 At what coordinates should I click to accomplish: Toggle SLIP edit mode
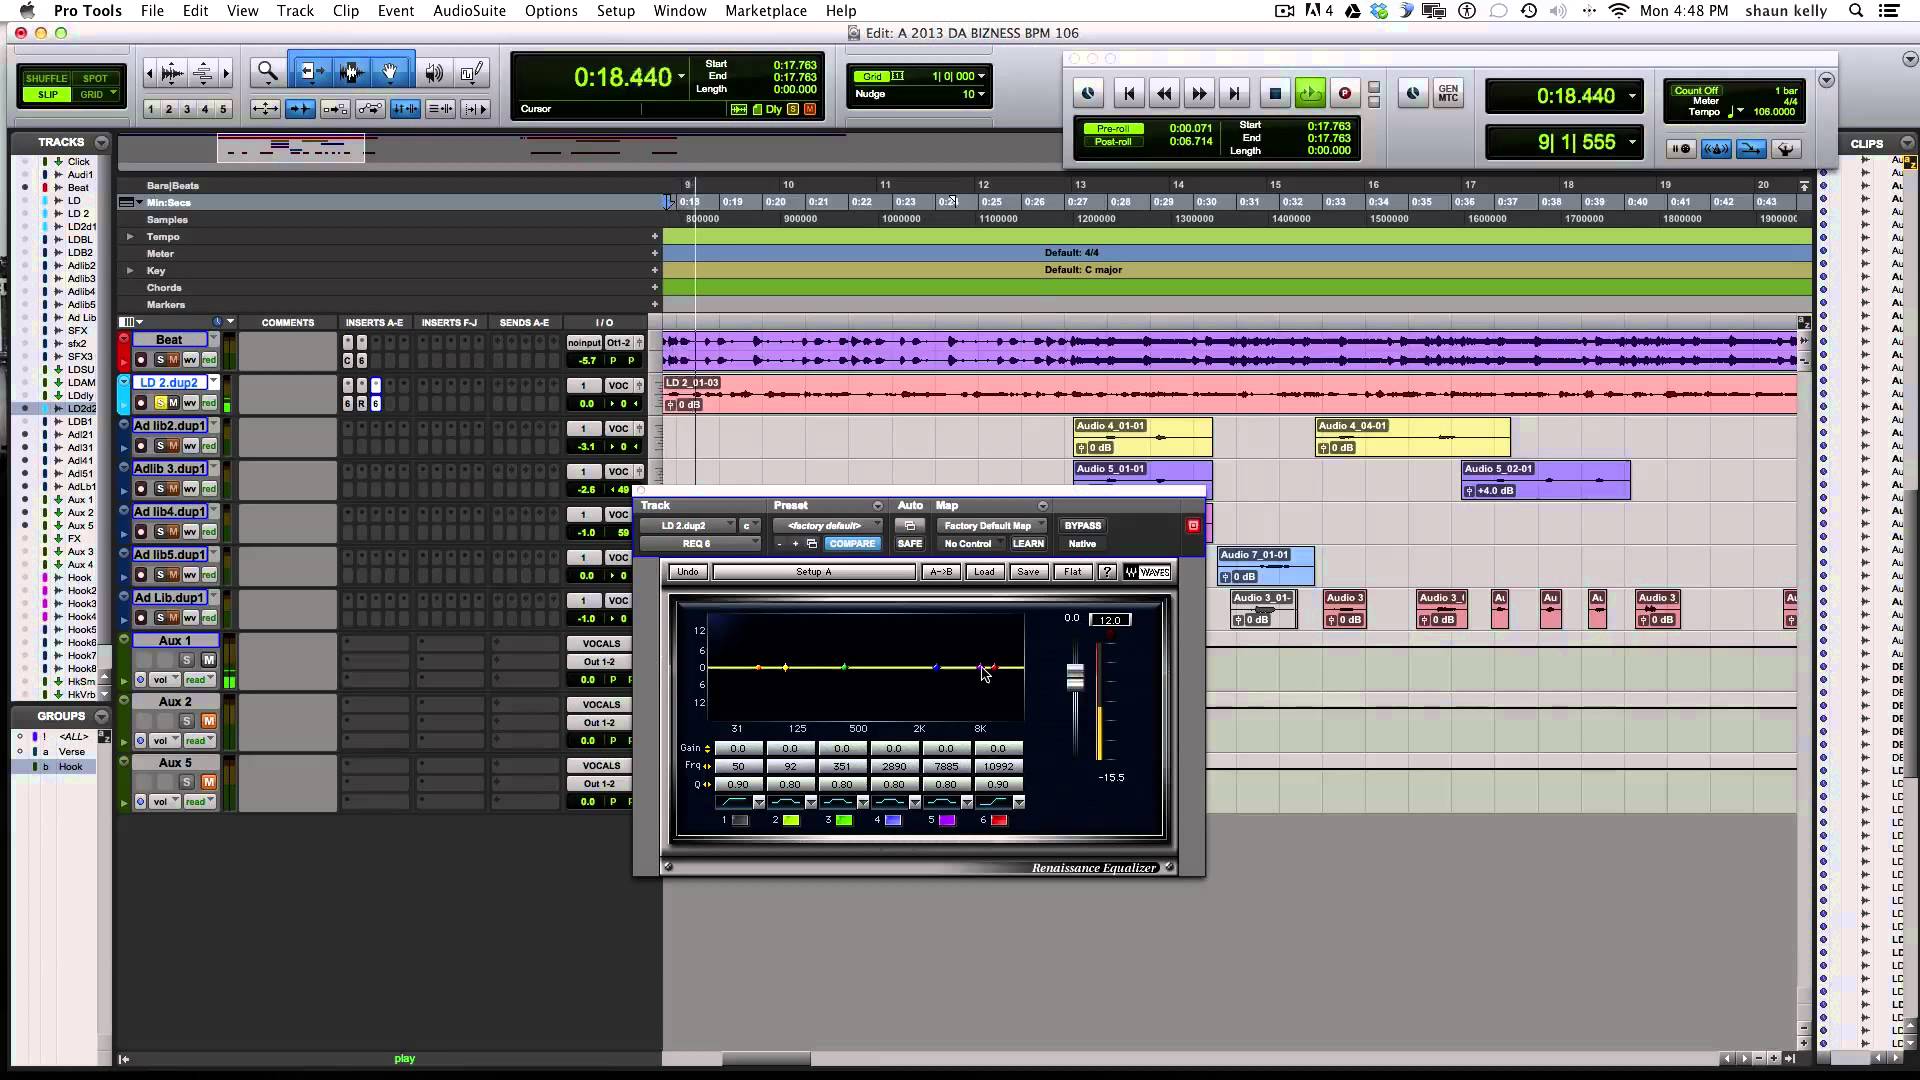[x=47, y=94]
